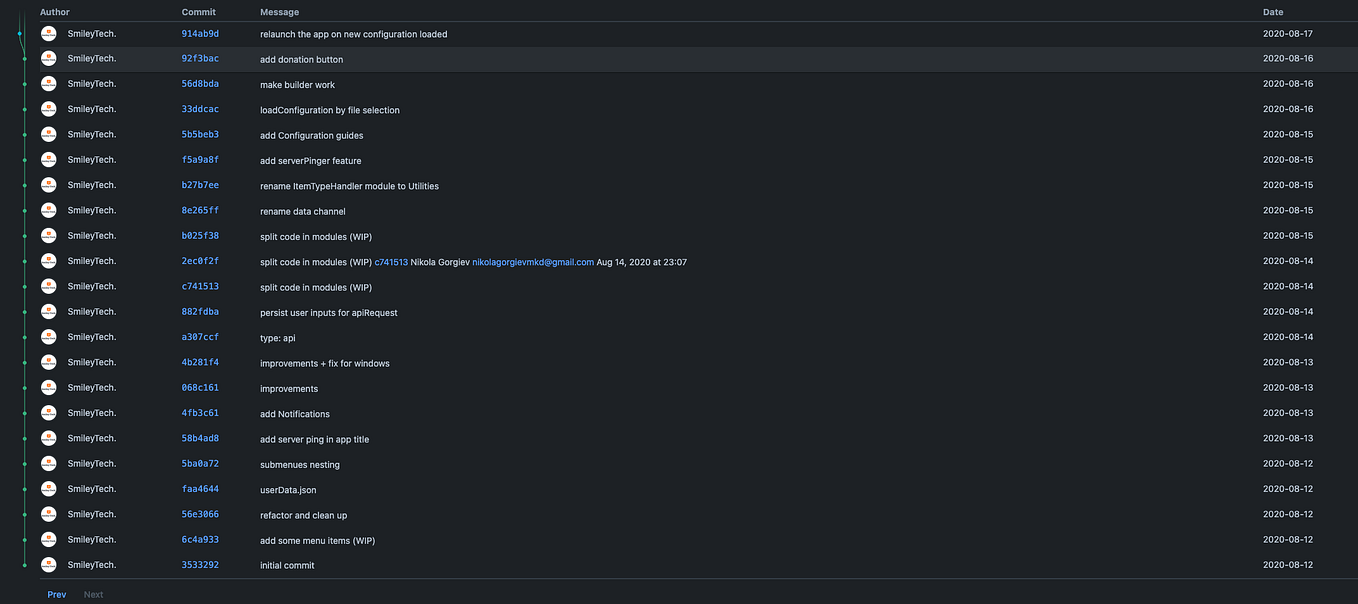Click the SmileyTech avatar on the initial commit row
The width and height of the screenshot is (1358, 604).
48,564
